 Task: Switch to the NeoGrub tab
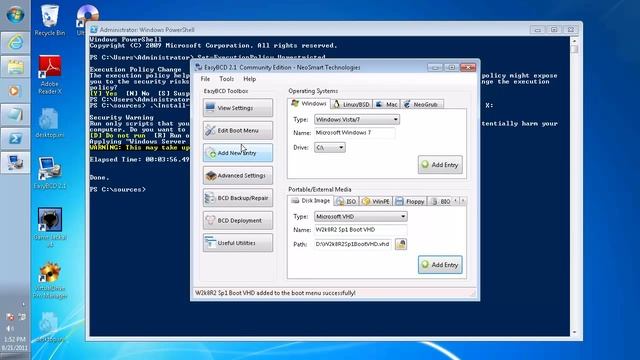click(421, 104)
